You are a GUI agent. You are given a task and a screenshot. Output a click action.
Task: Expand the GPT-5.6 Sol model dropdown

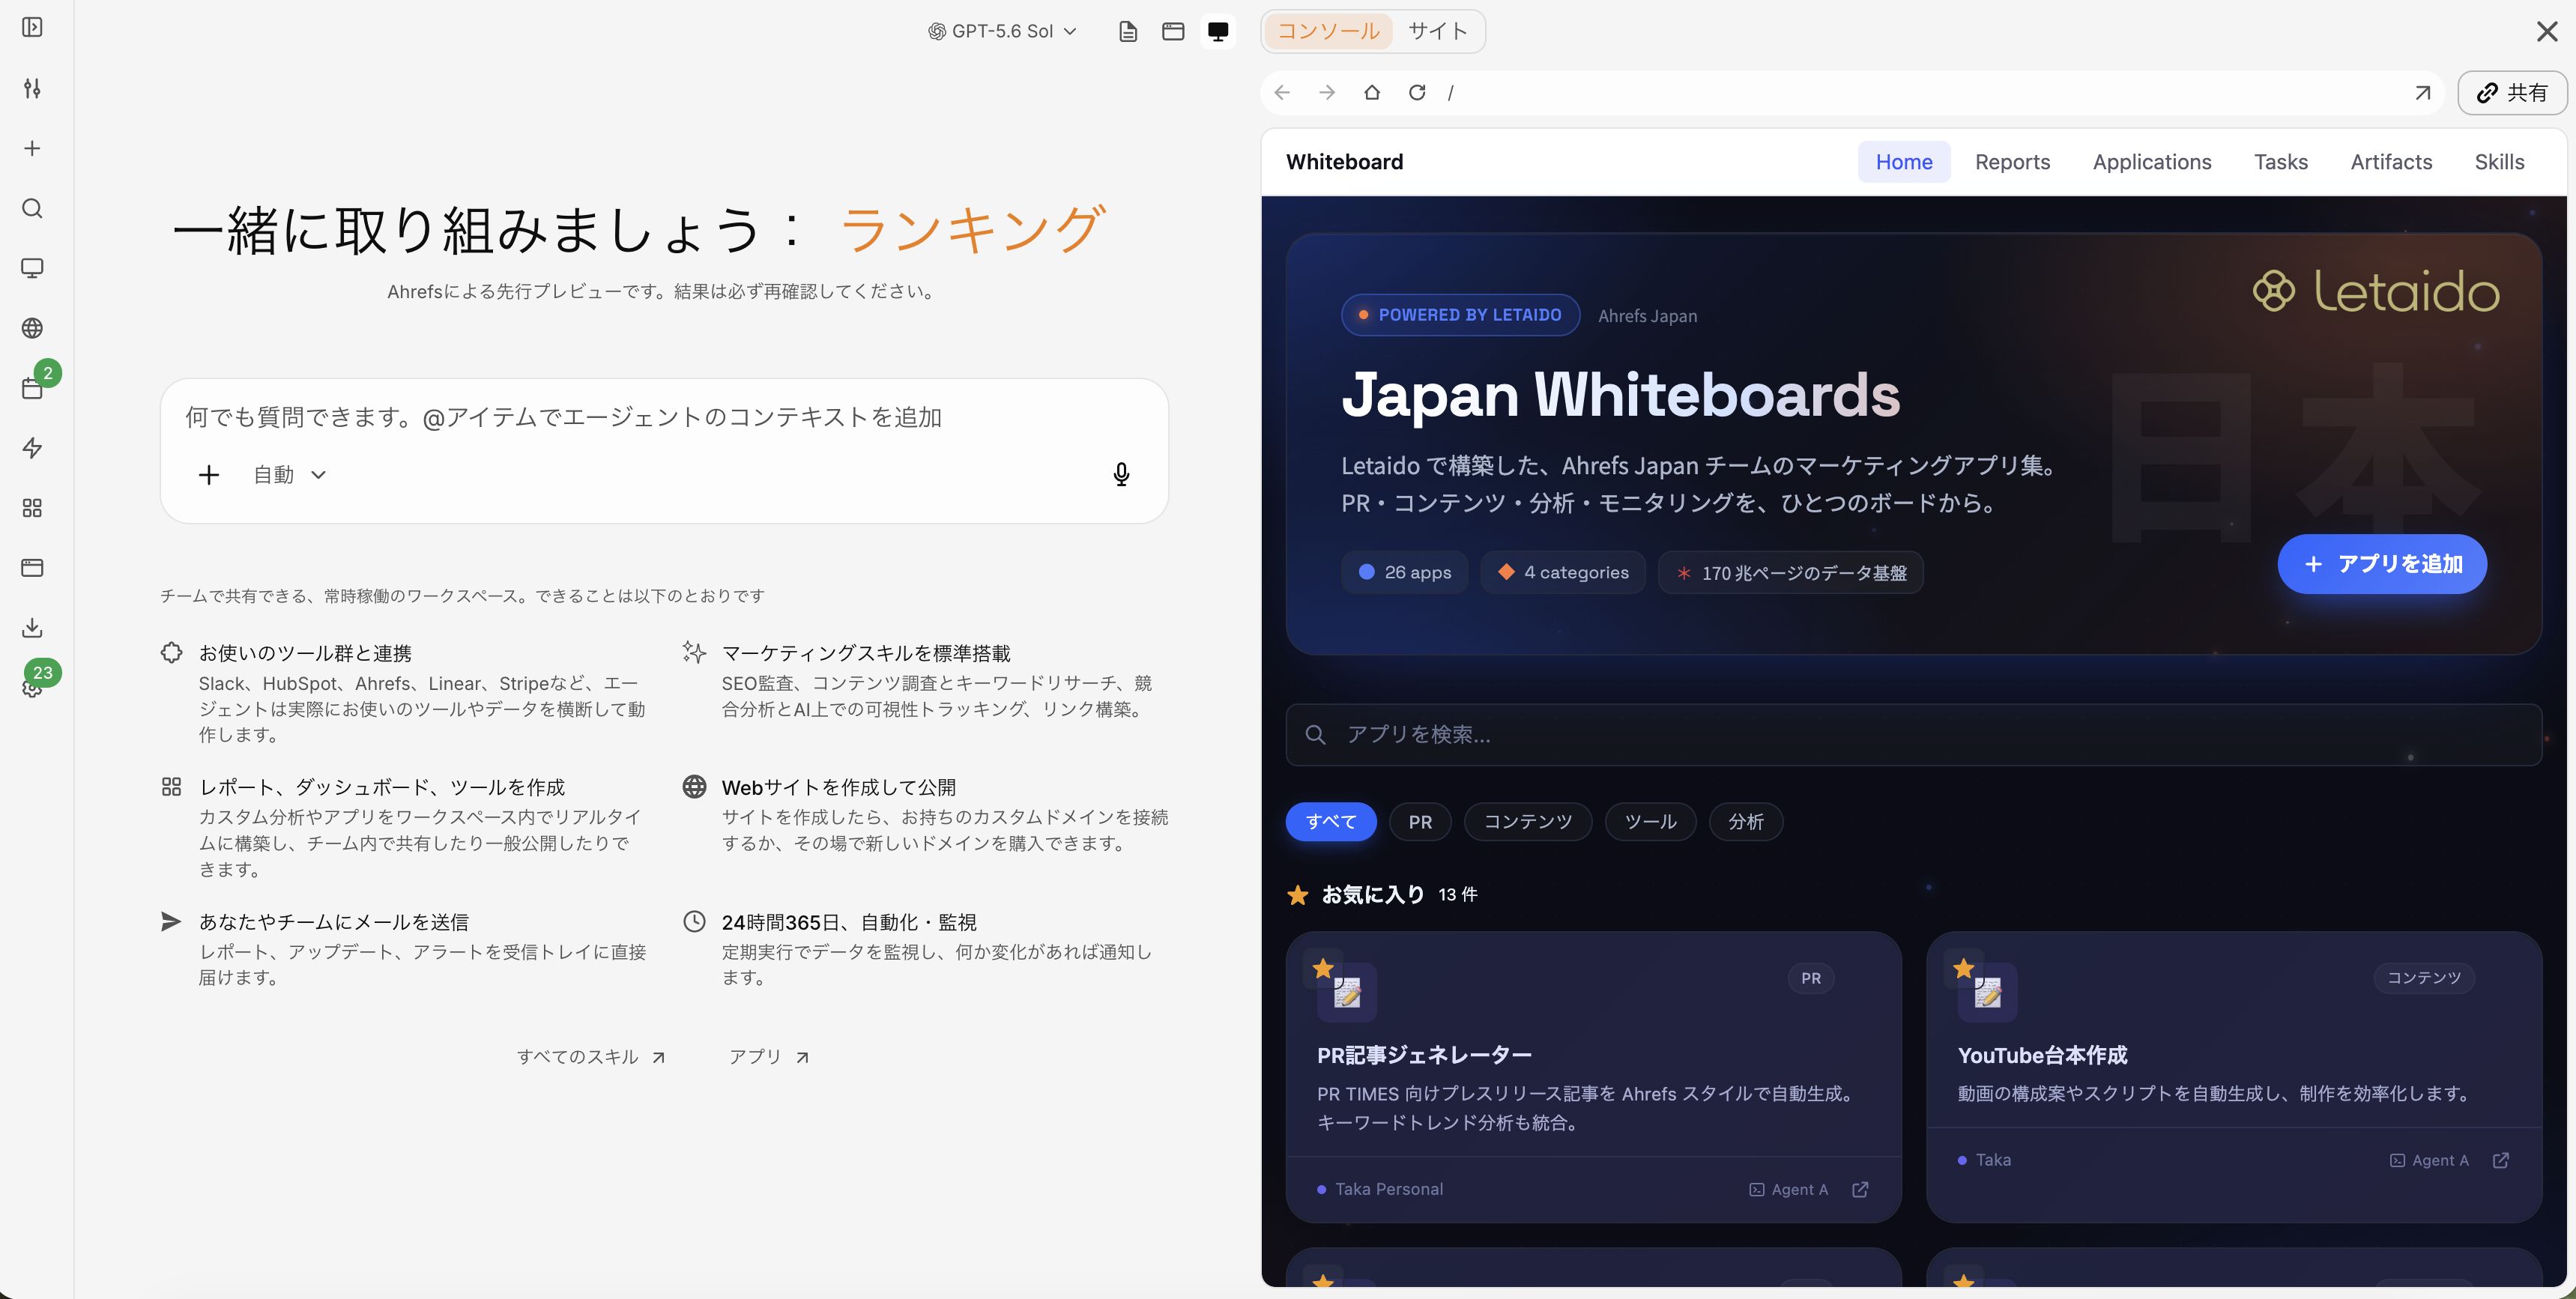(x=1003, y=31)
